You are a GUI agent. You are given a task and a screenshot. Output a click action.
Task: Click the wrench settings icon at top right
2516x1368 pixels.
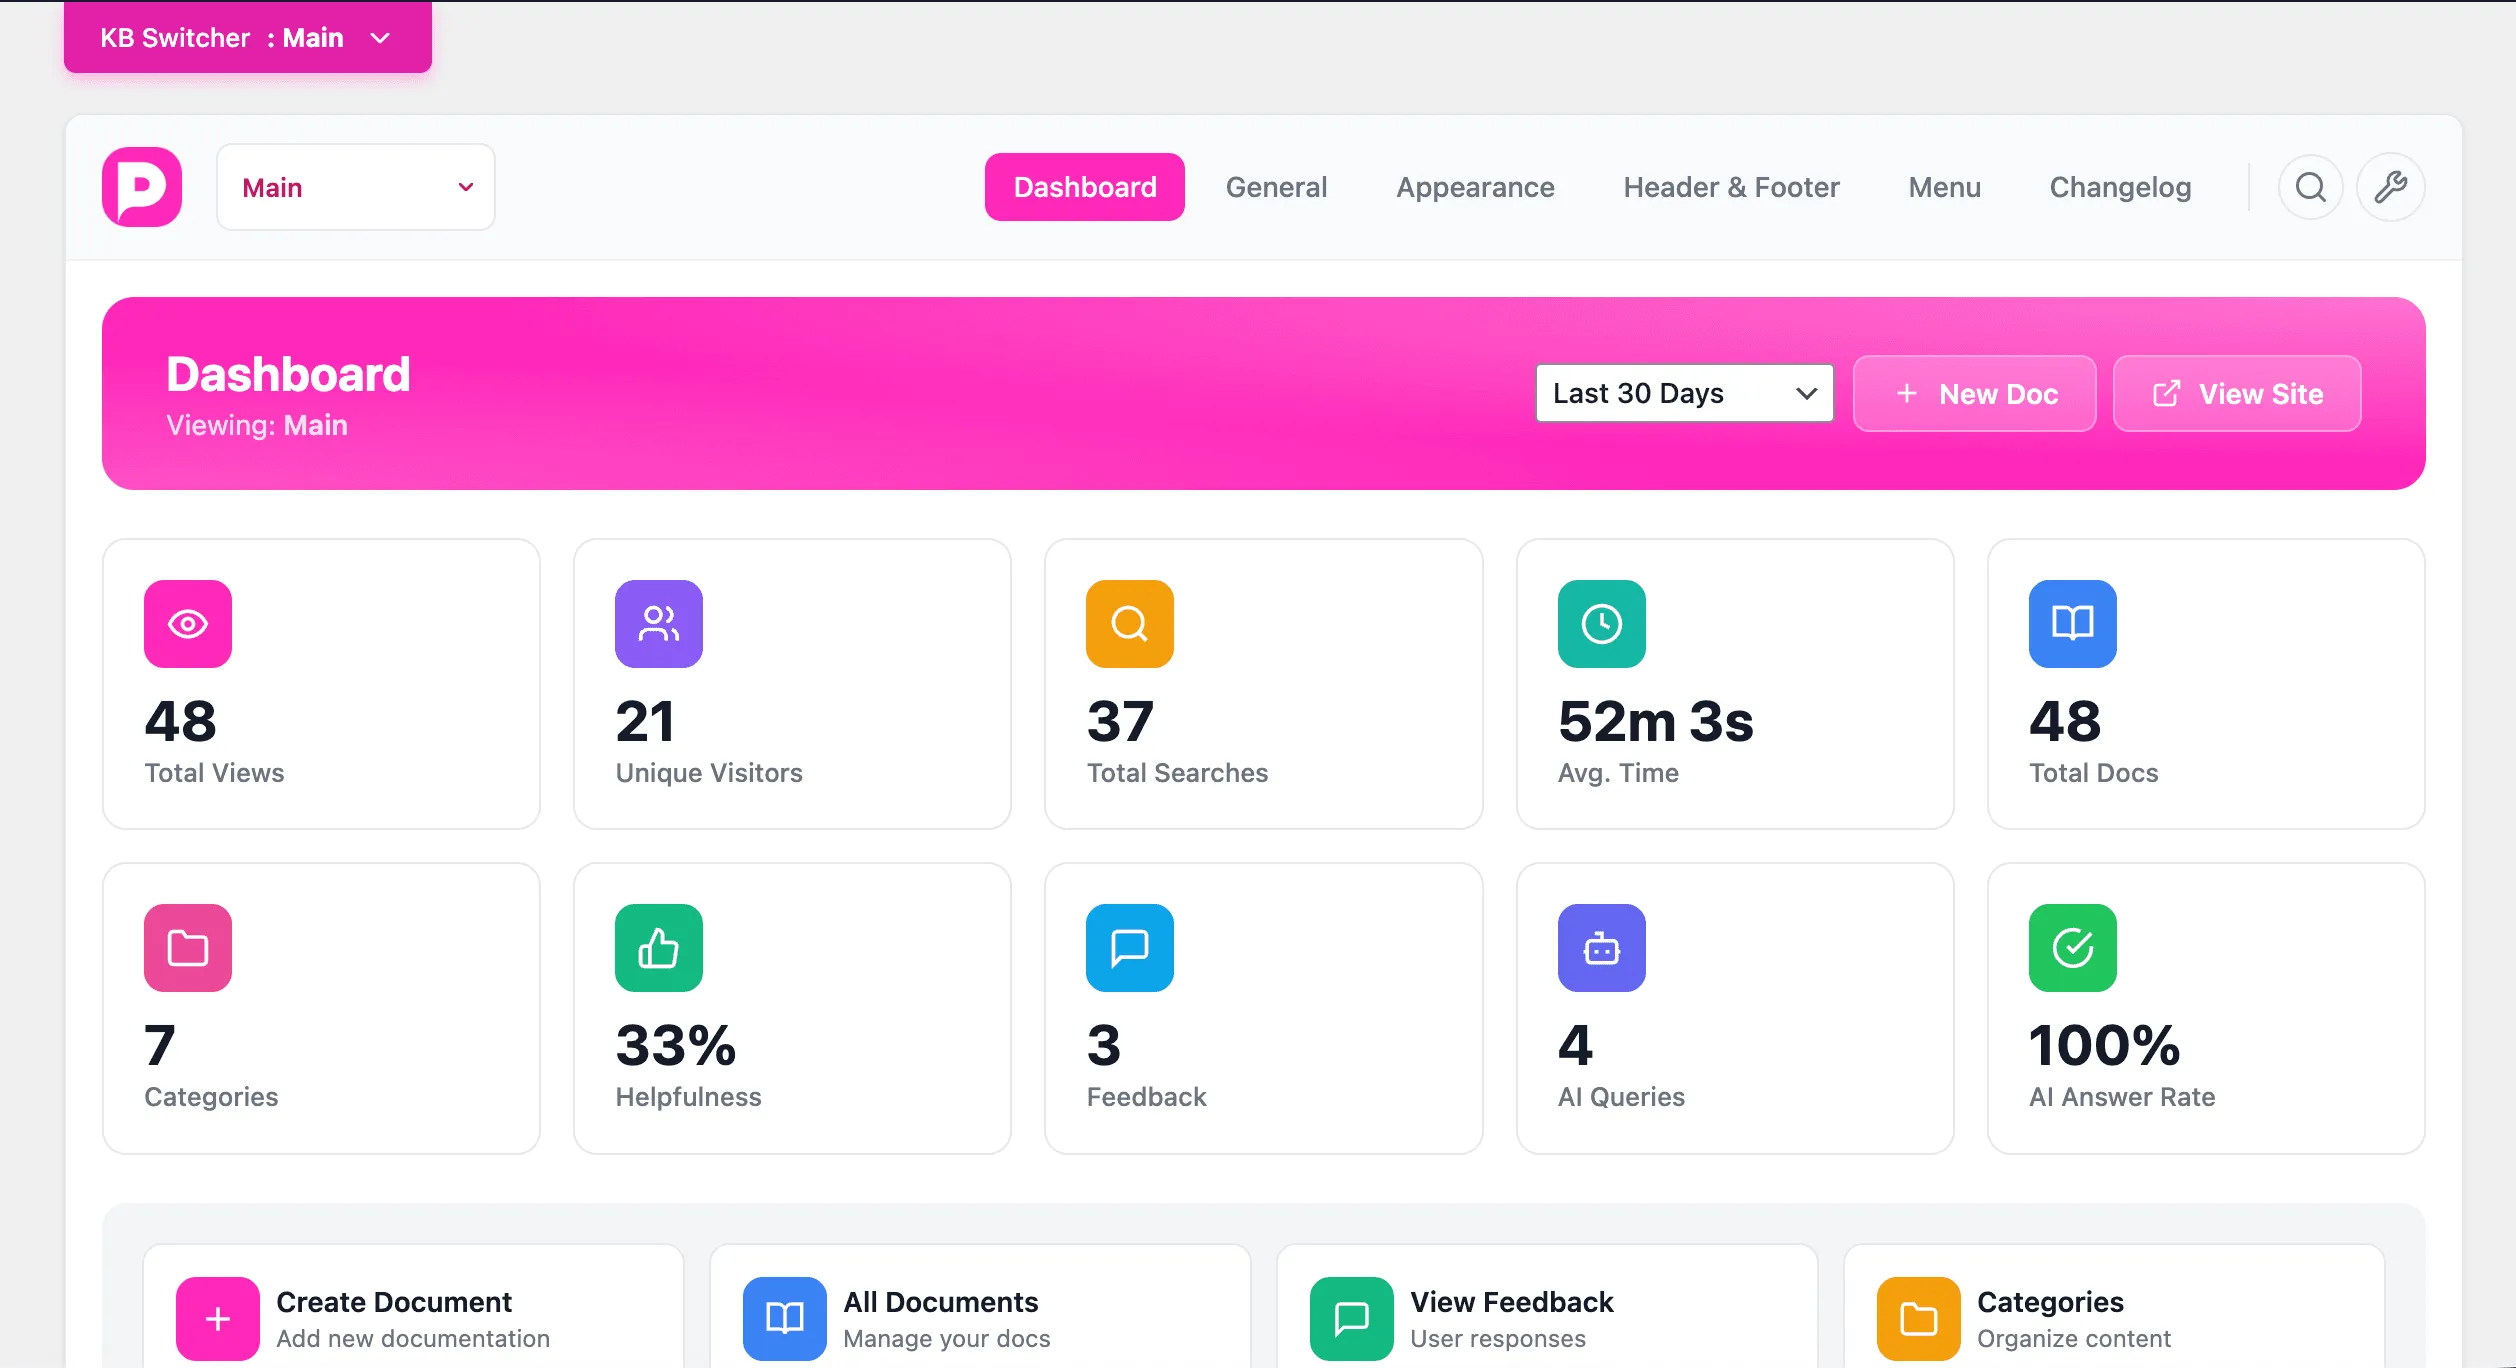[2390, 186]
